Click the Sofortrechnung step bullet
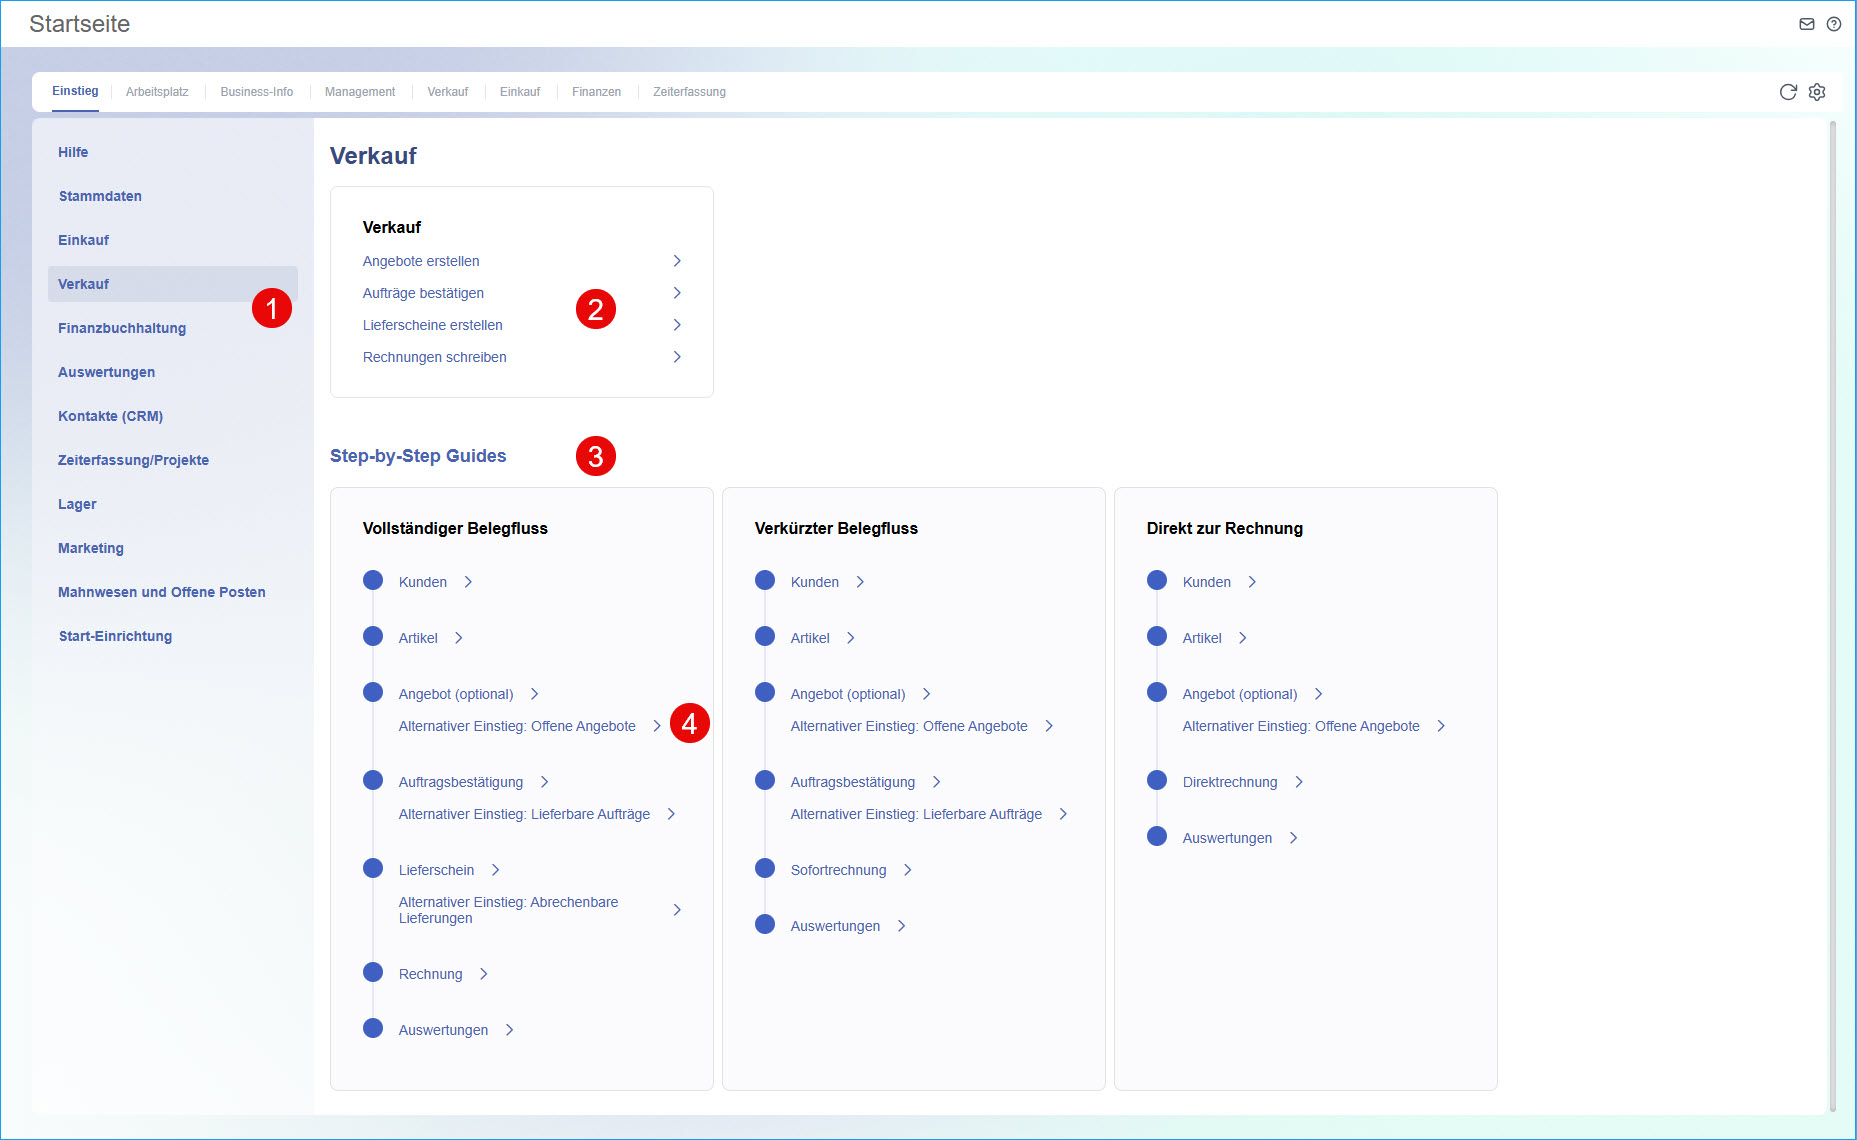 pyautogui.click(x=765, y=869)
